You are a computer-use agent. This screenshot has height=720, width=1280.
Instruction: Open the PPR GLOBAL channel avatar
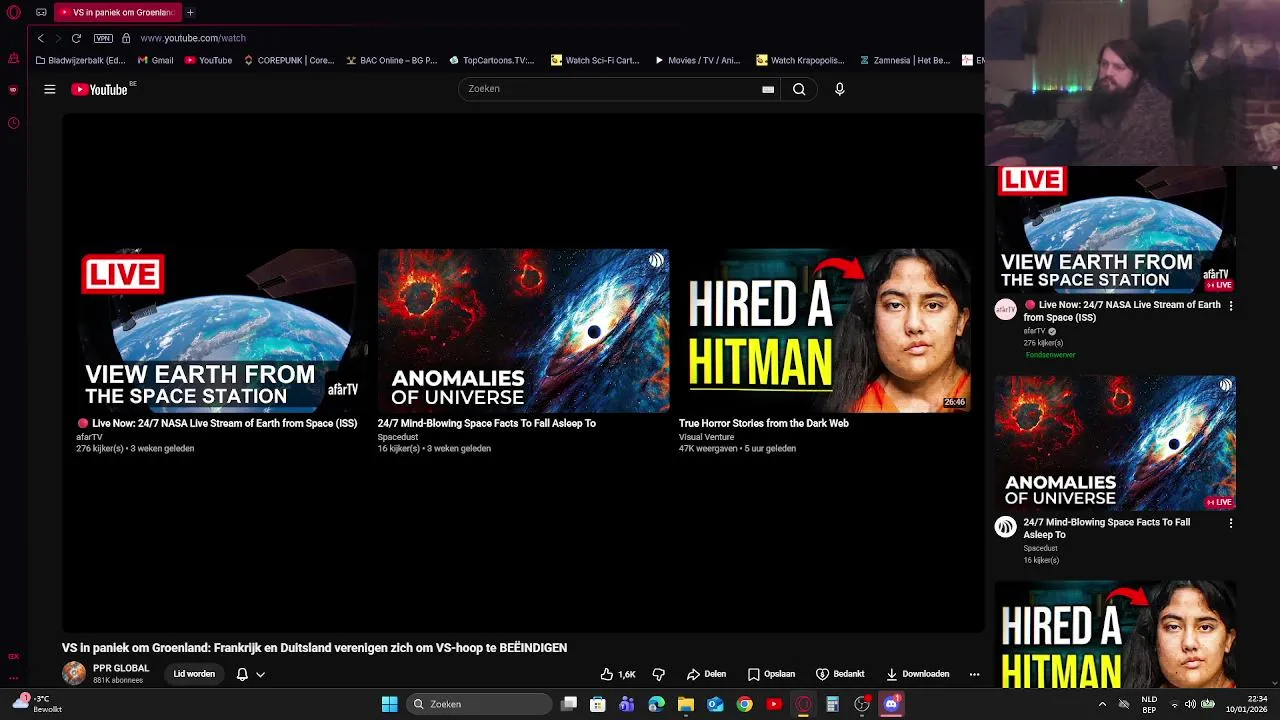74,673
